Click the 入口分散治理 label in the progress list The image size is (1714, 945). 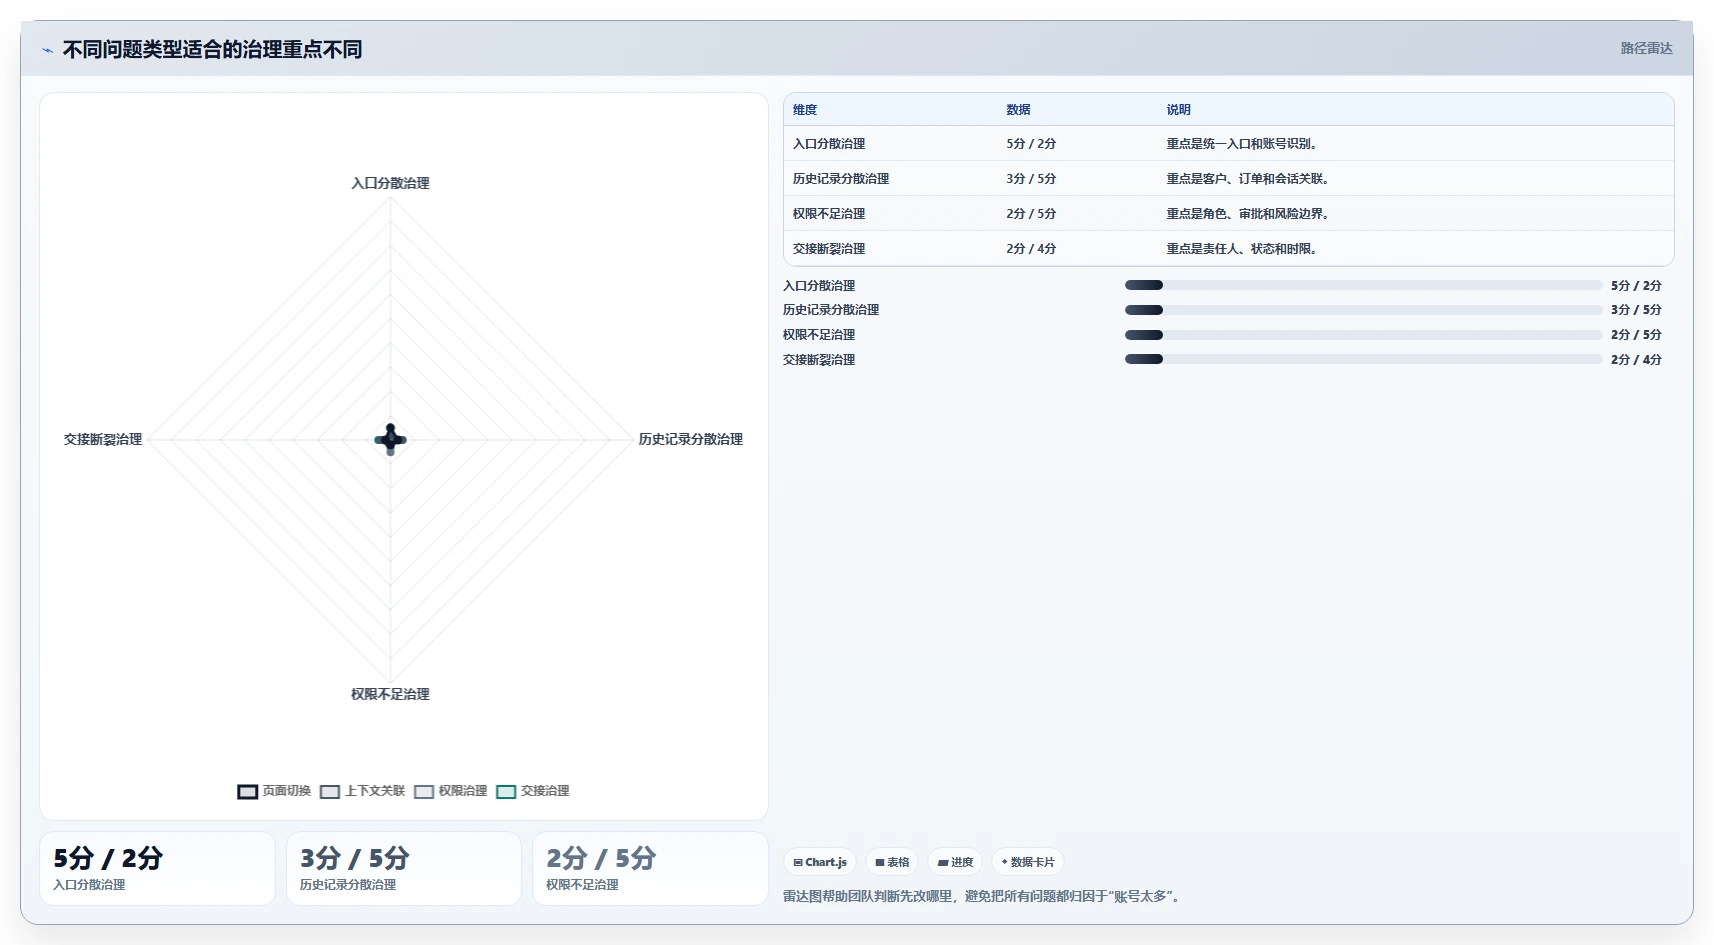819,286
